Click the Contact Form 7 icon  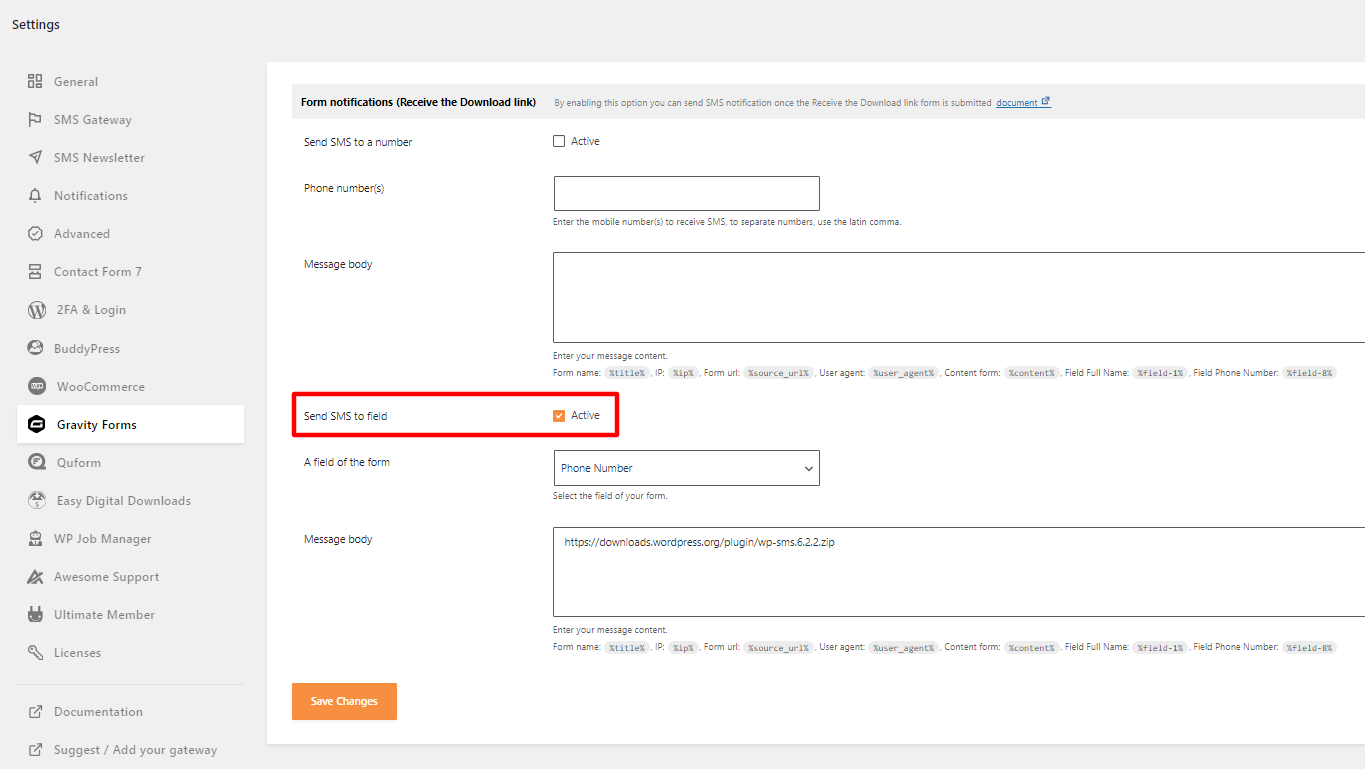(x=35, y=271)
